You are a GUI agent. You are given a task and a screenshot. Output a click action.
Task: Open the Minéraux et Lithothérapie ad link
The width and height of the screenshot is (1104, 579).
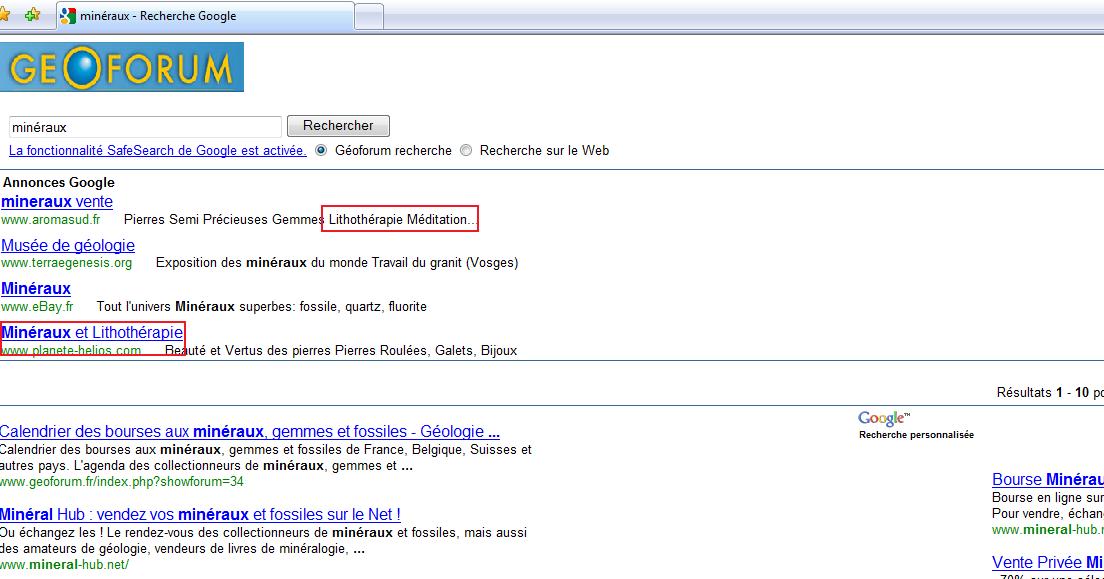[x=92, y=332]
